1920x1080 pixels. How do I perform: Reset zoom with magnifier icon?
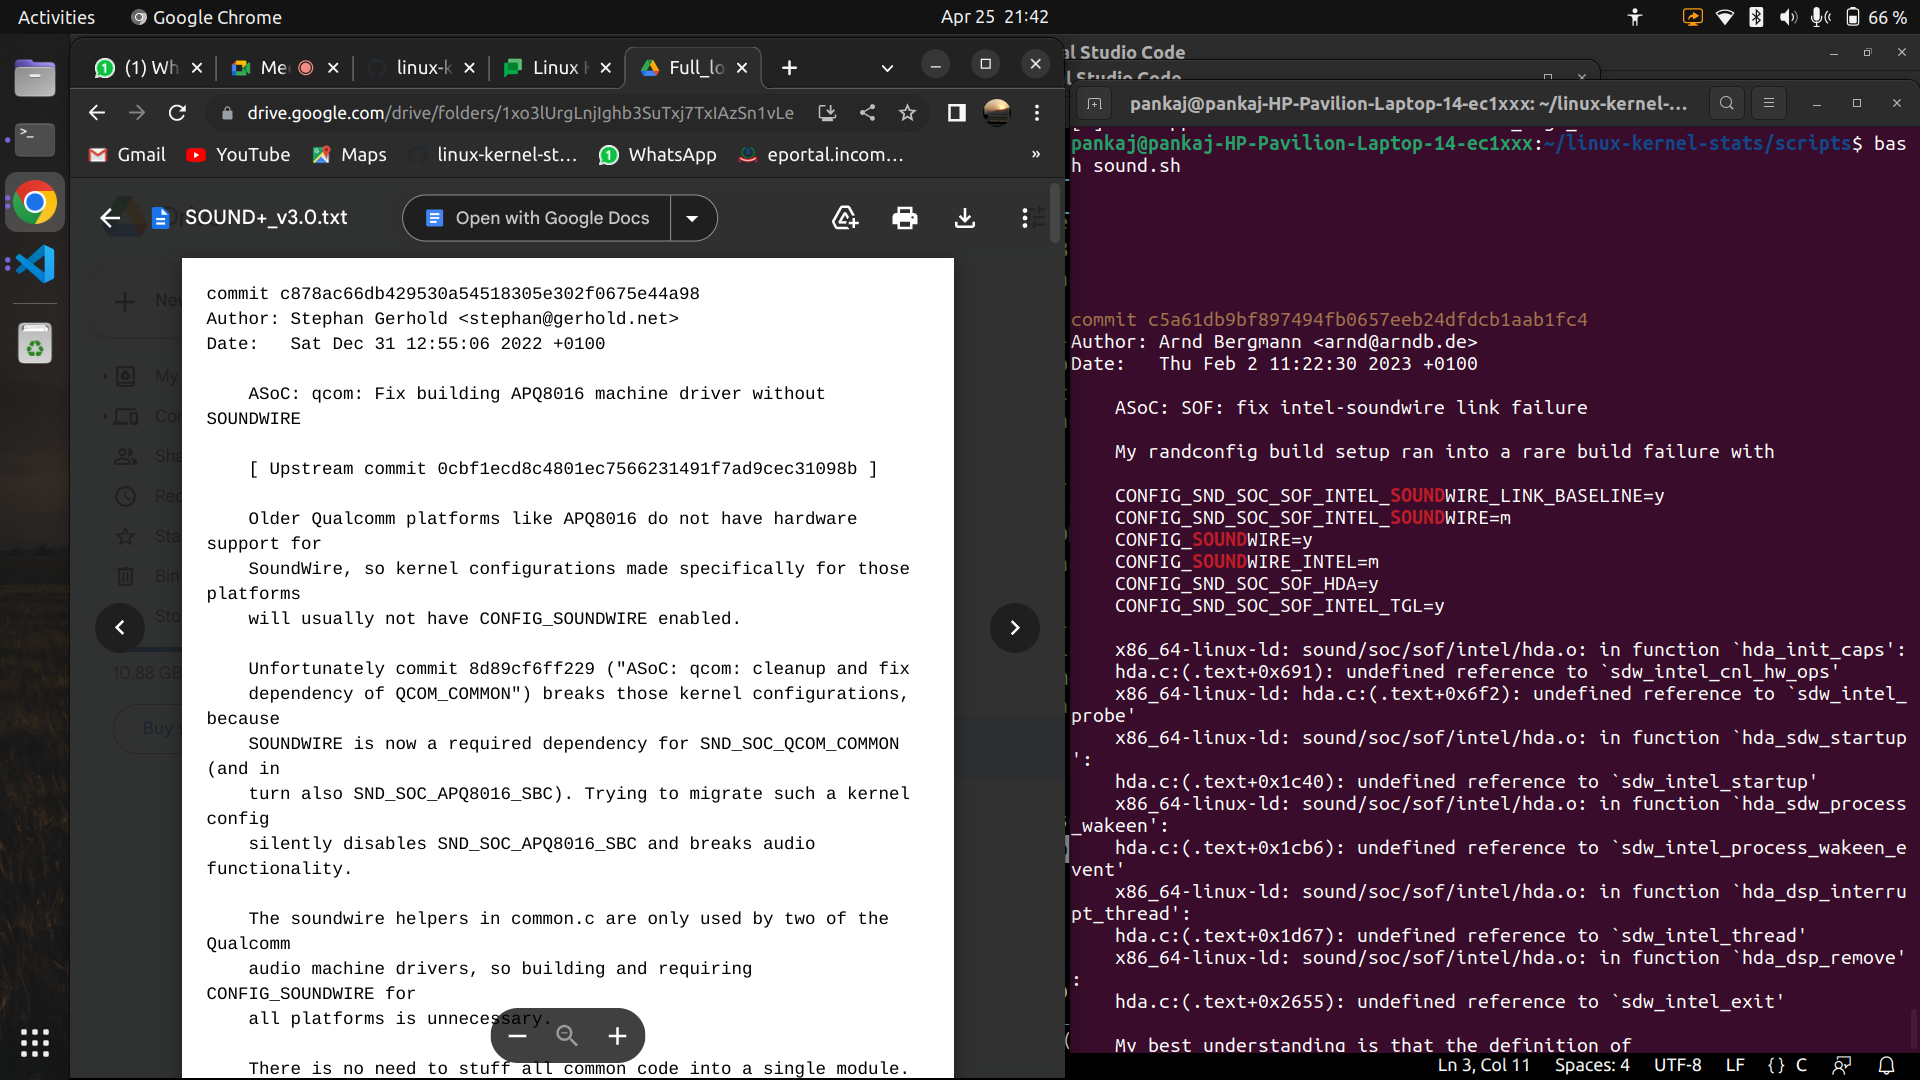(x=567, y=1036)
